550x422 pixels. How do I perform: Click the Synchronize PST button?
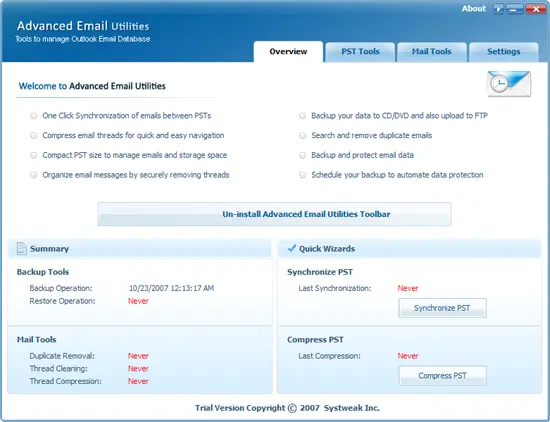[442, 308]
